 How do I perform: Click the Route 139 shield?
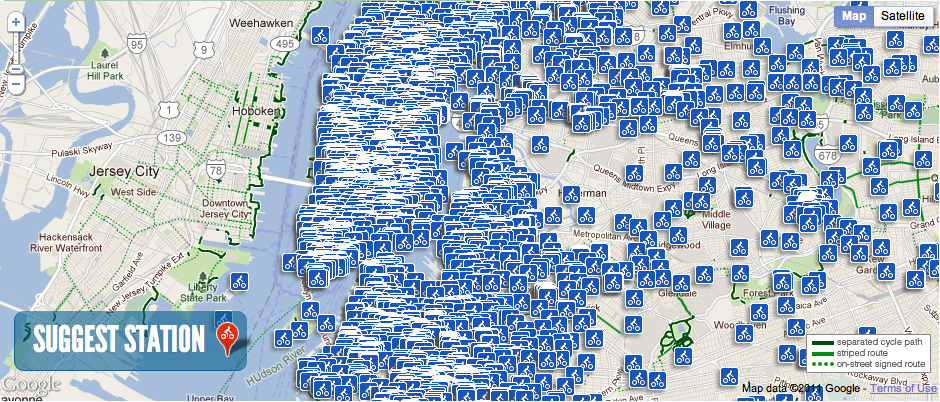(x=173, y=138)
